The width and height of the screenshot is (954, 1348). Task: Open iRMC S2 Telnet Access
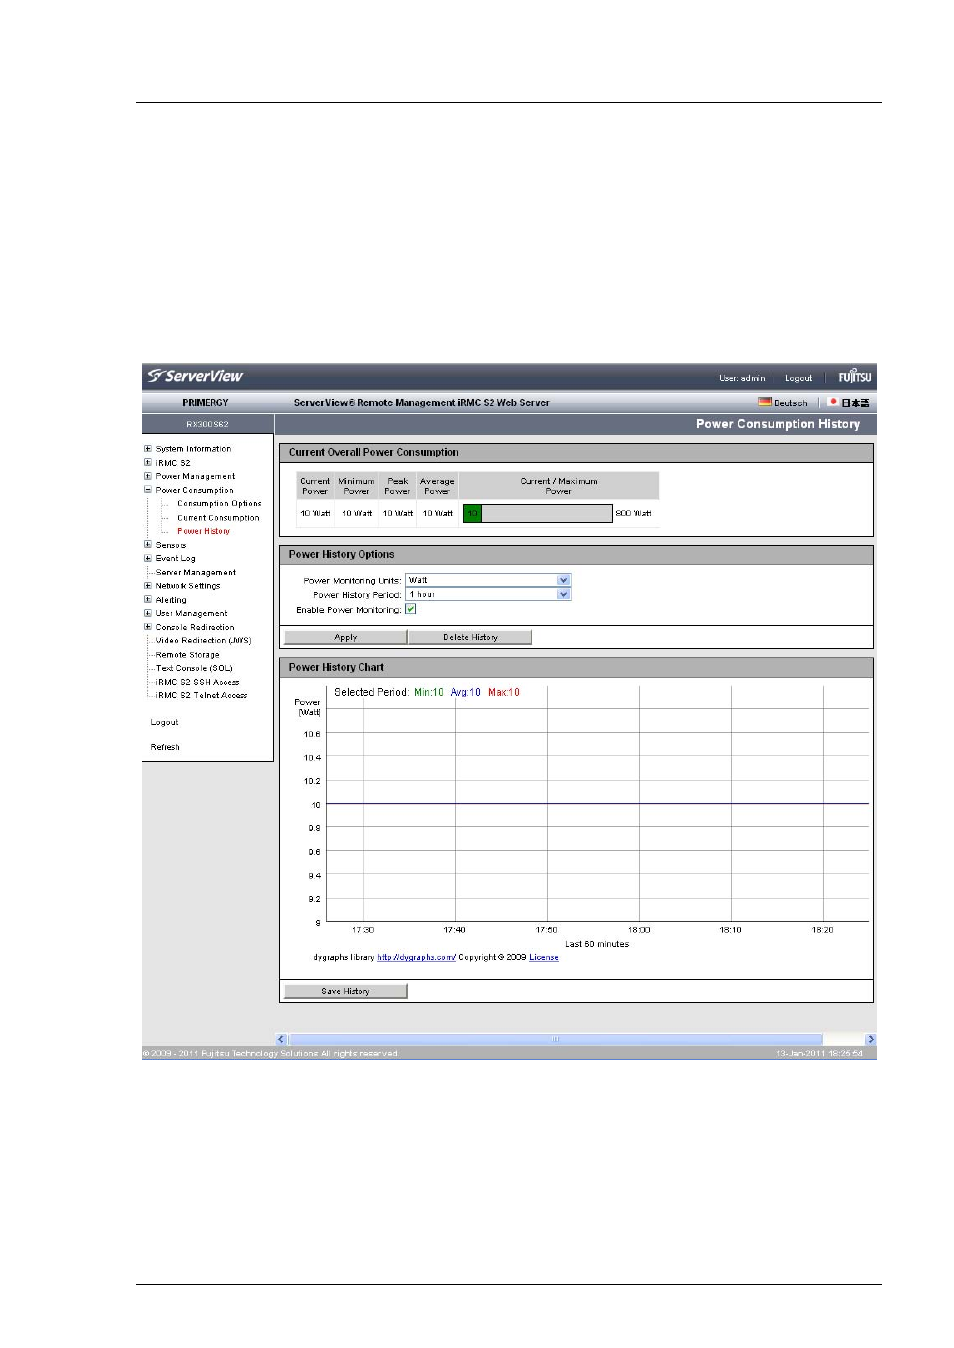(202, 695)
